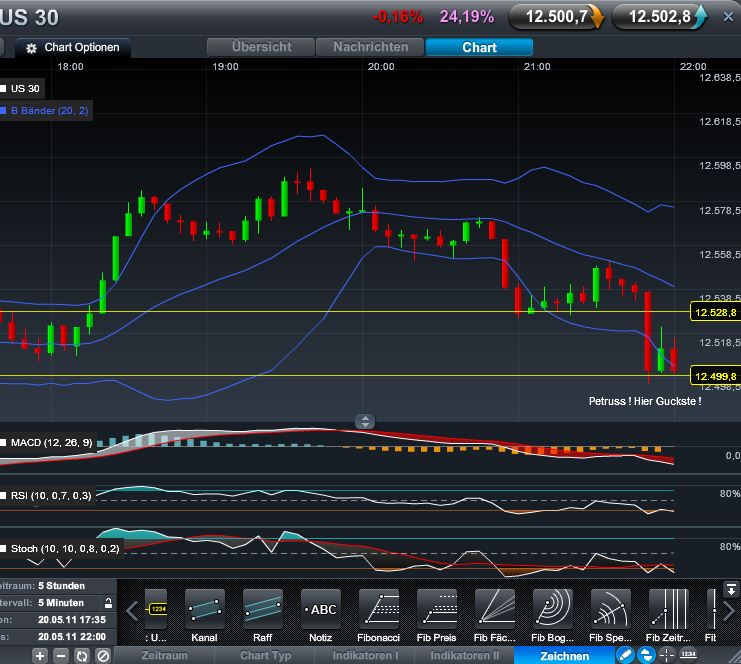This screenshot has height=664, width=741.
Task: Select the Fib Fächer fan tool
Action: pos(494,608)
